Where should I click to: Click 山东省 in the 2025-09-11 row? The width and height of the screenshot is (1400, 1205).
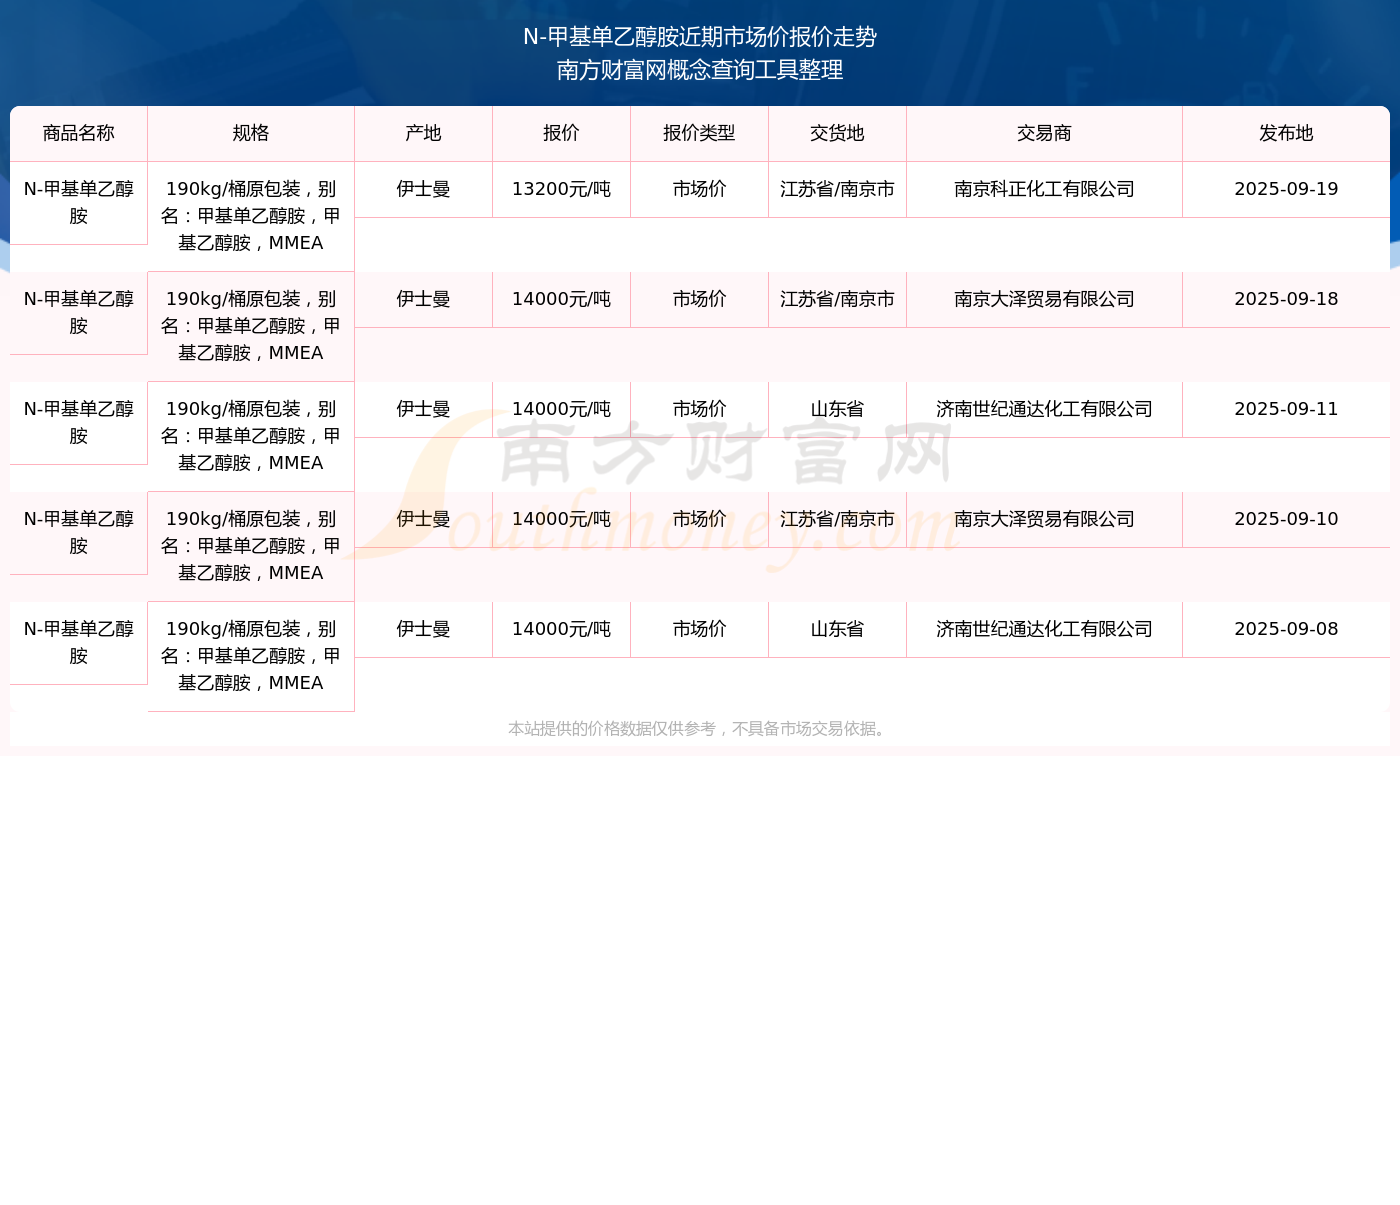pos(838,409)
